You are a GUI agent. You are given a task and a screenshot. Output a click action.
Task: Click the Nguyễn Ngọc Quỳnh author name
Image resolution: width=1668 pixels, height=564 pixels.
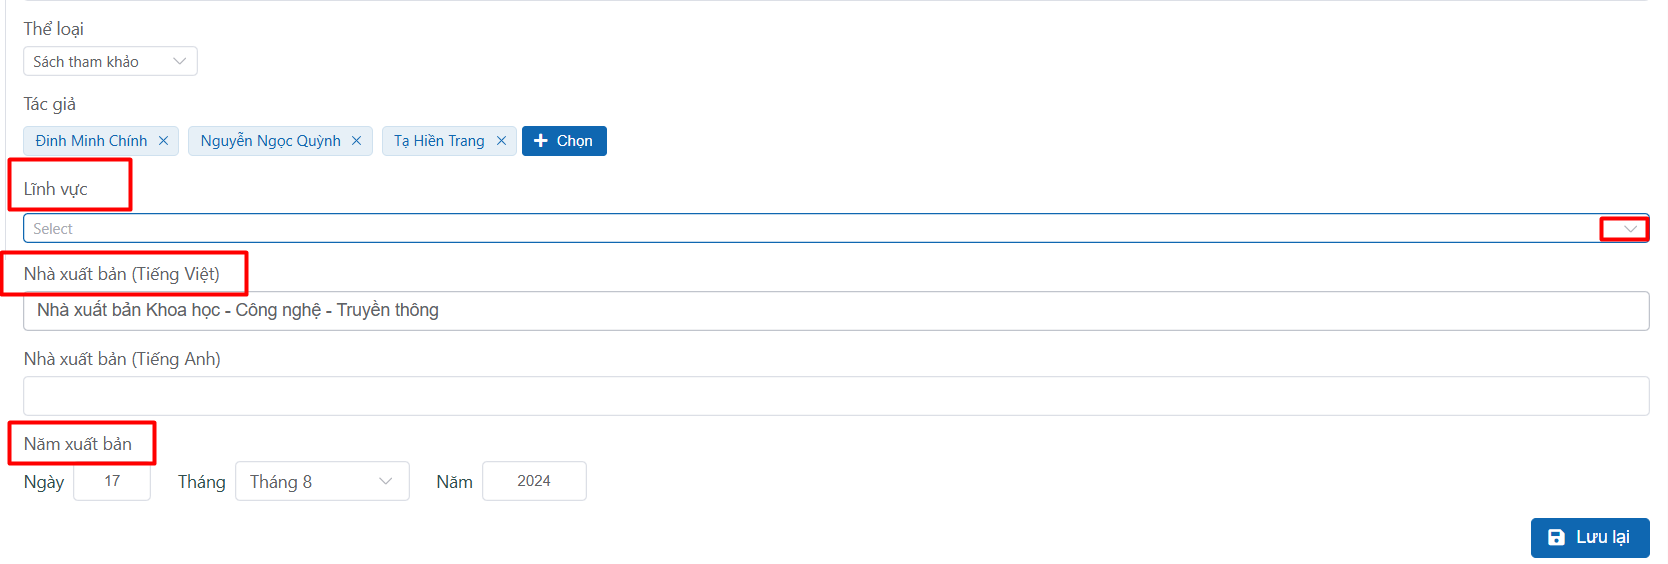pos(270,141)
